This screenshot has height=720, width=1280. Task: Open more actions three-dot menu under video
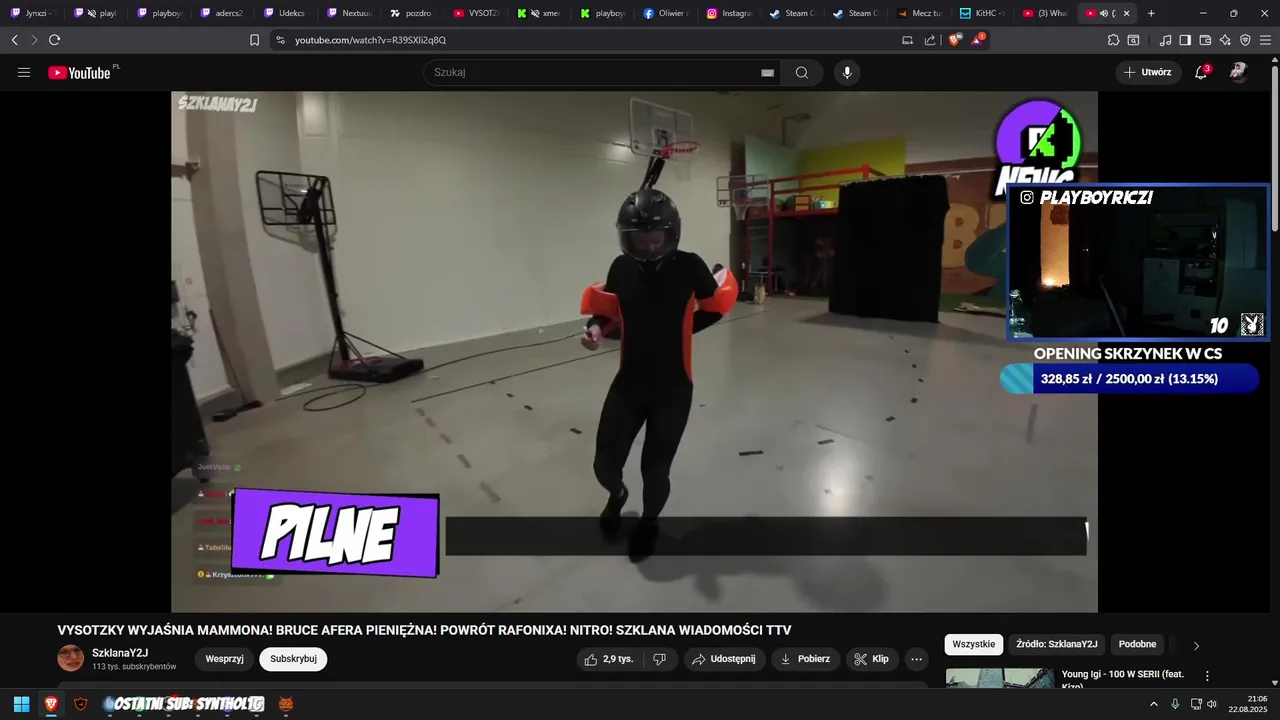point(916,659)
